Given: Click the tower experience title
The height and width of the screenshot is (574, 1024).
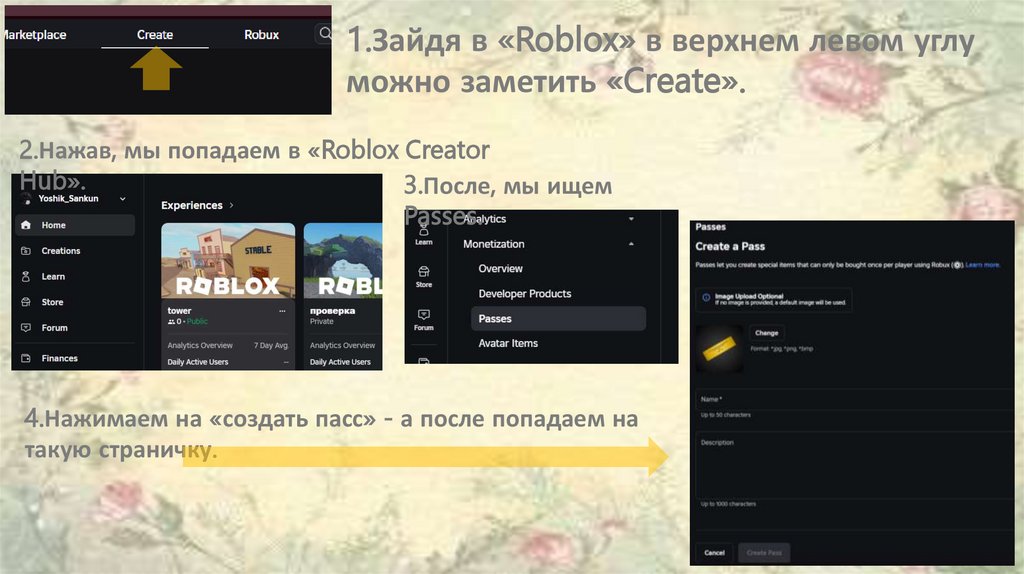Looking at the screenshot, I should [x=180, y=311].
